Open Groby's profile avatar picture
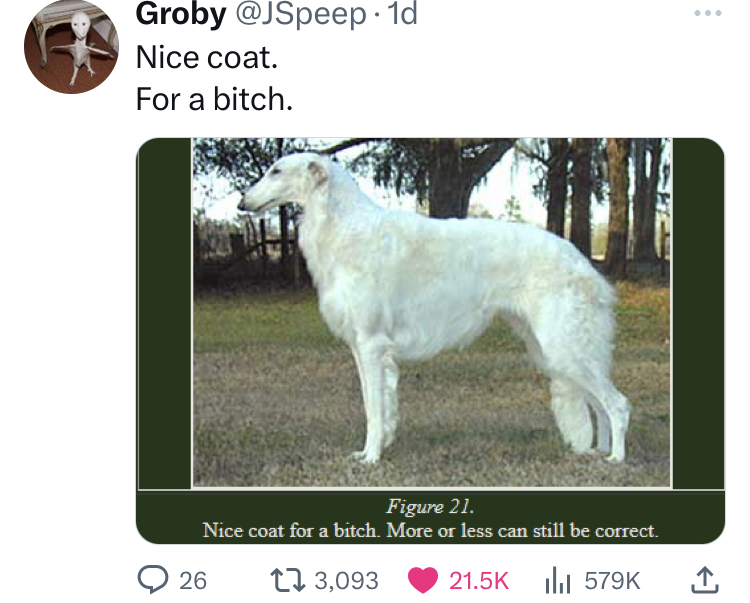Viewport: 750px width, 603px height. pos(71,47)
